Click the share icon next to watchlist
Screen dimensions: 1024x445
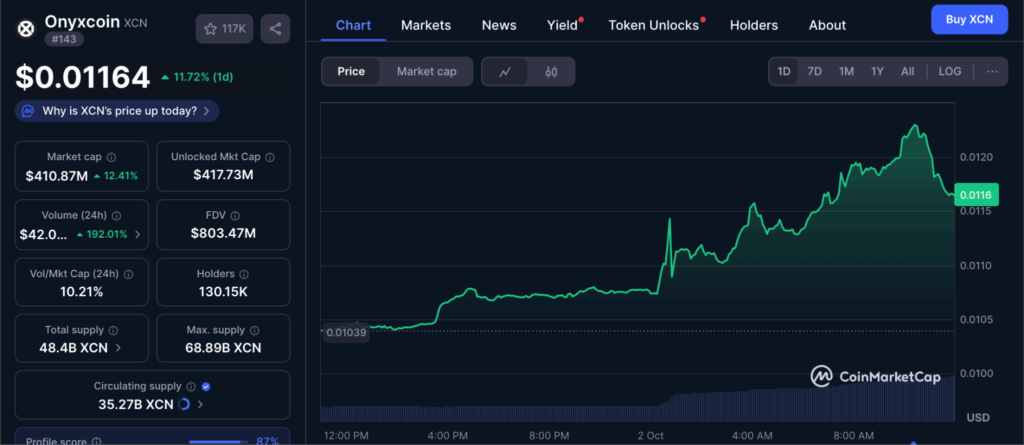tap(275, 29)
